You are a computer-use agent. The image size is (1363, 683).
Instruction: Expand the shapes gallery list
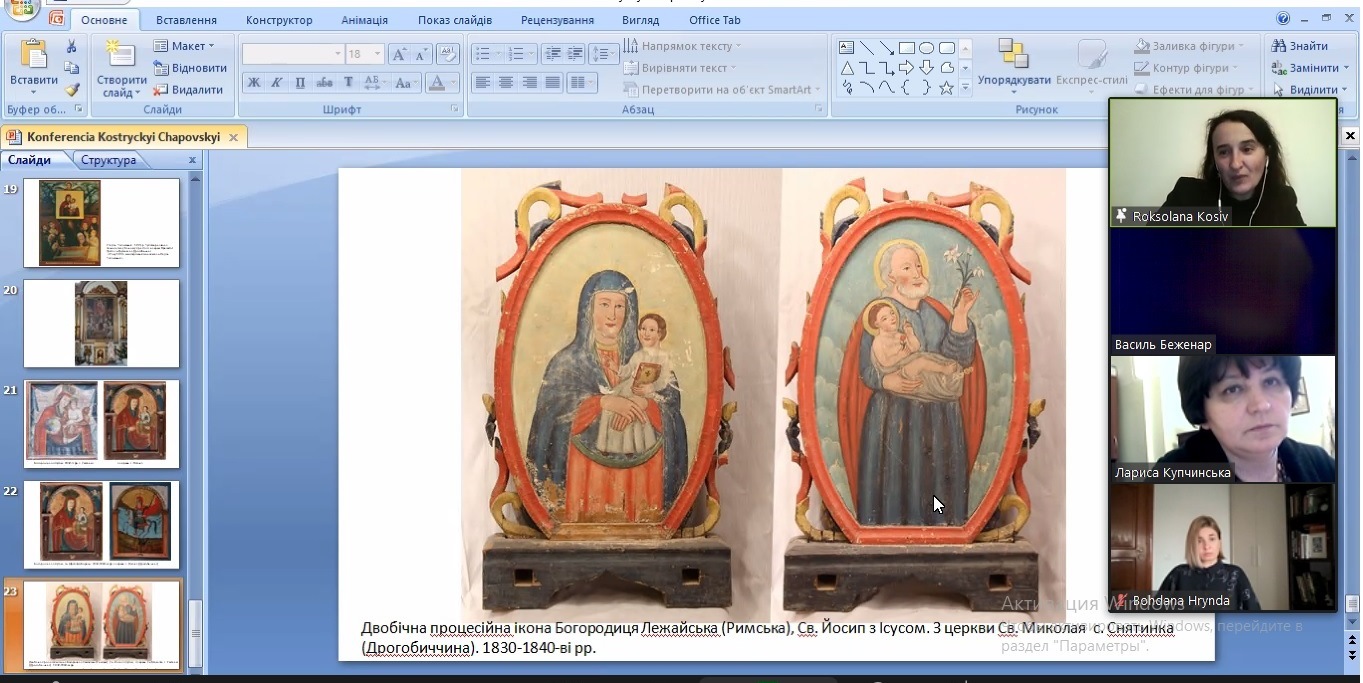[965, 89]
